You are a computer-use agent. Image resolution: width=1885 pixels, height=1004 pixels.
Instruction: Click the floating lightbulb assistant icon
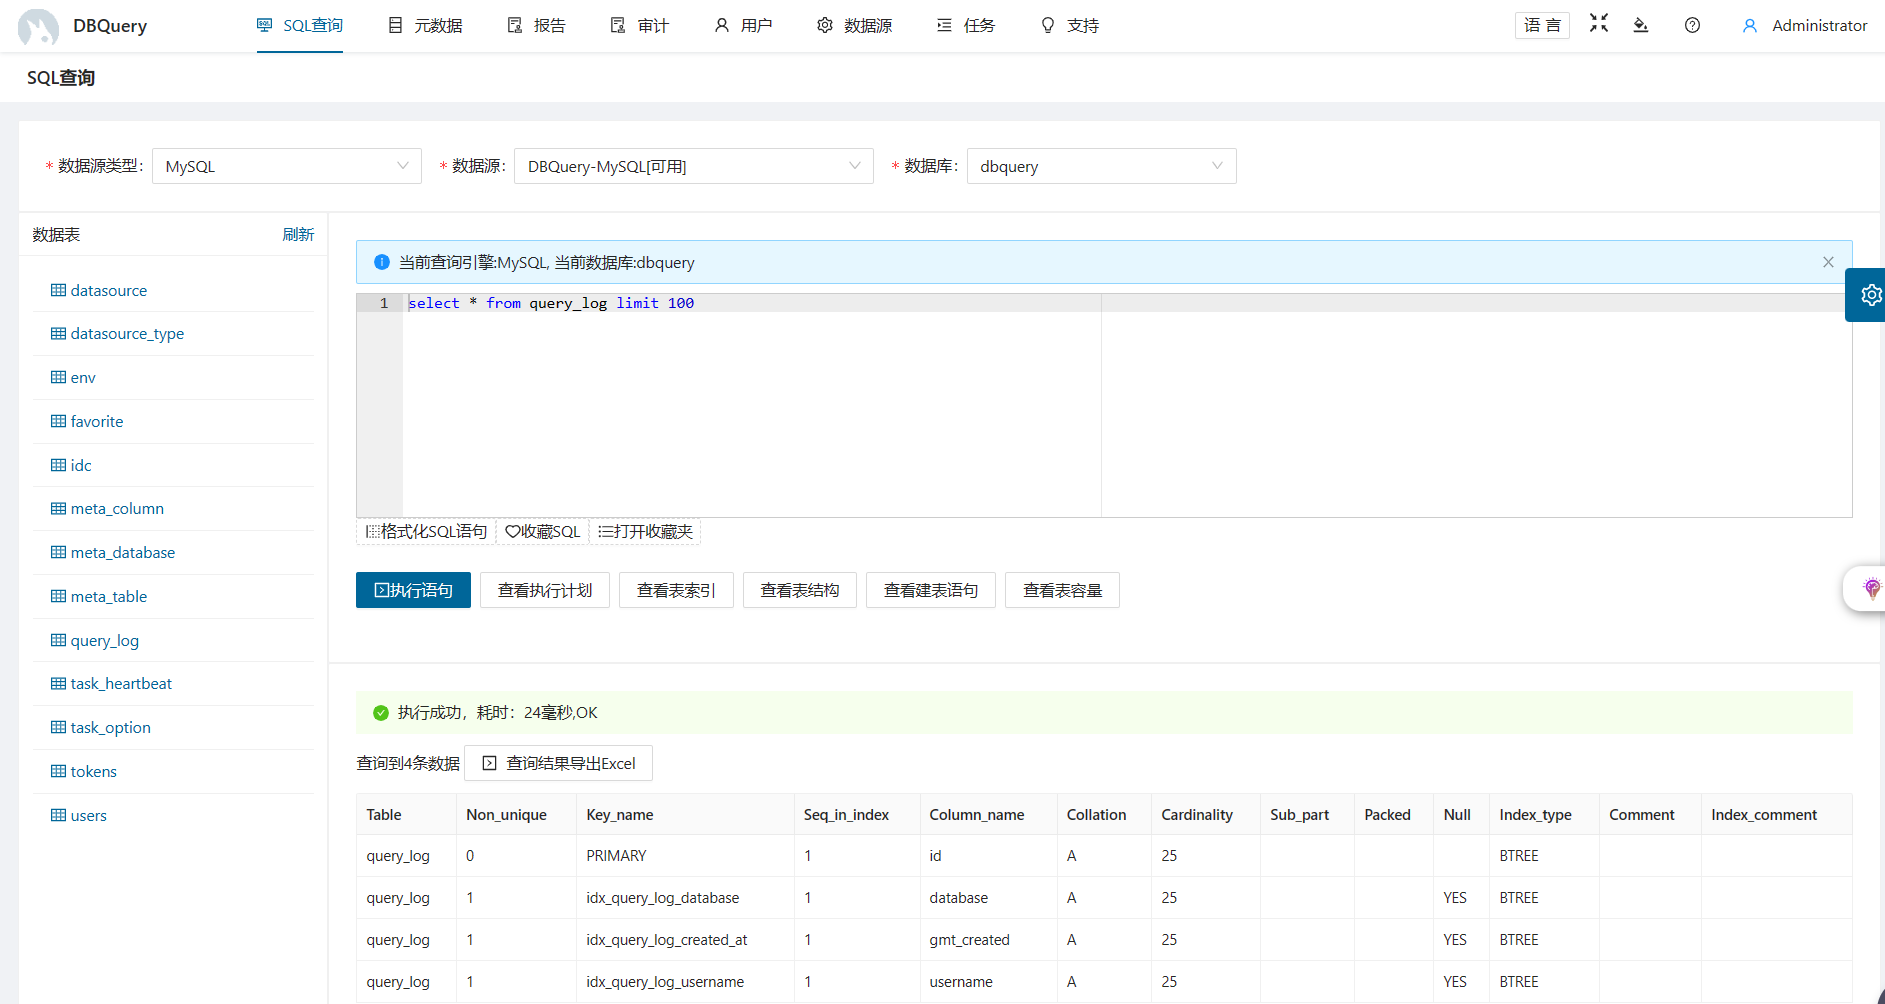1872,588
